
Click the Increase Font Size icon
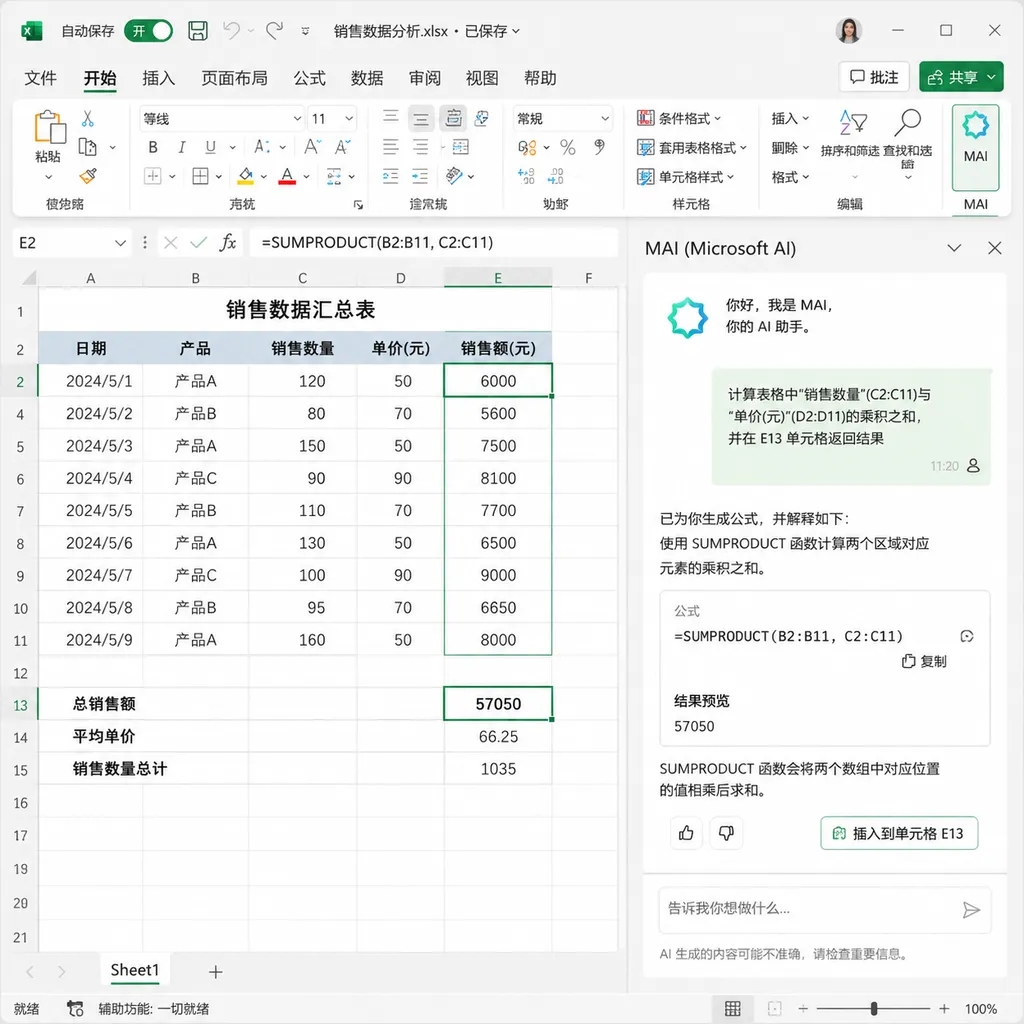(x=312, y=147)
